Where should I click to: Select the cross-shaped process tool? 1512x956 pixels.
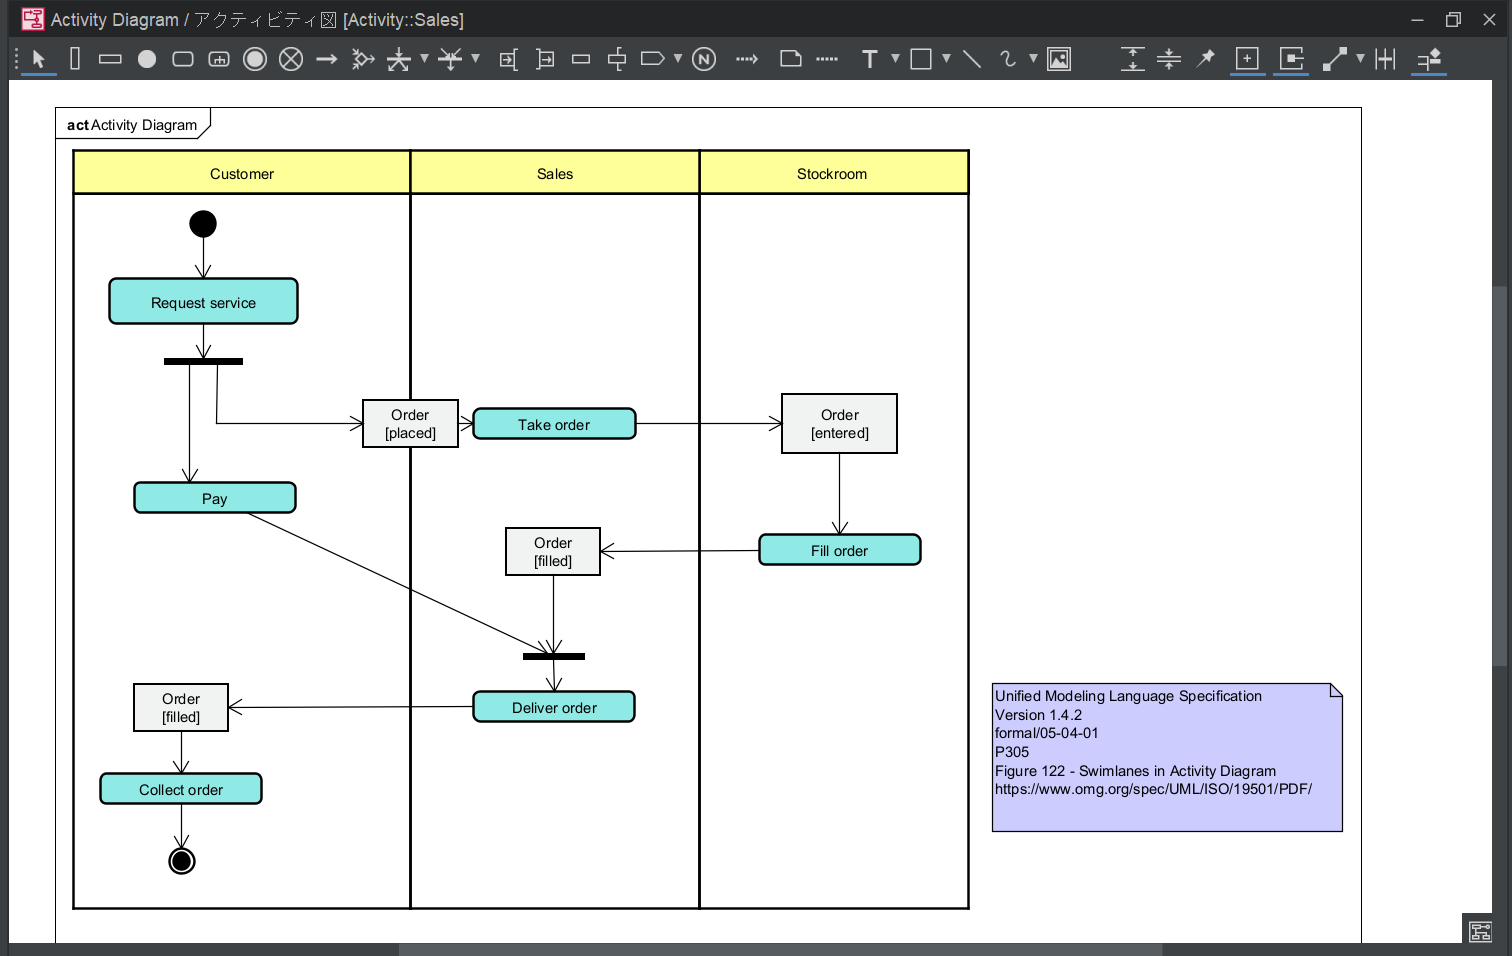pyautogui.click(x=617, y=59)
